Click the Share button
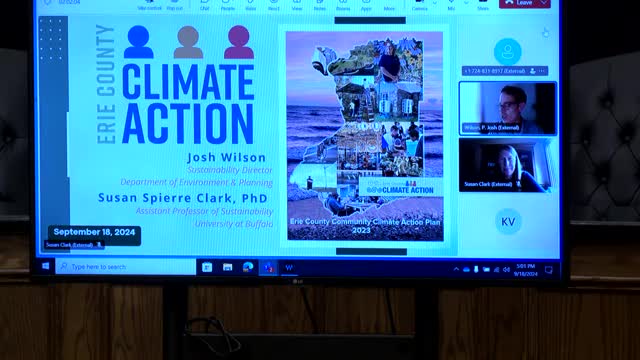The height and width of the screenshot is (360, 640). [483, 6]
